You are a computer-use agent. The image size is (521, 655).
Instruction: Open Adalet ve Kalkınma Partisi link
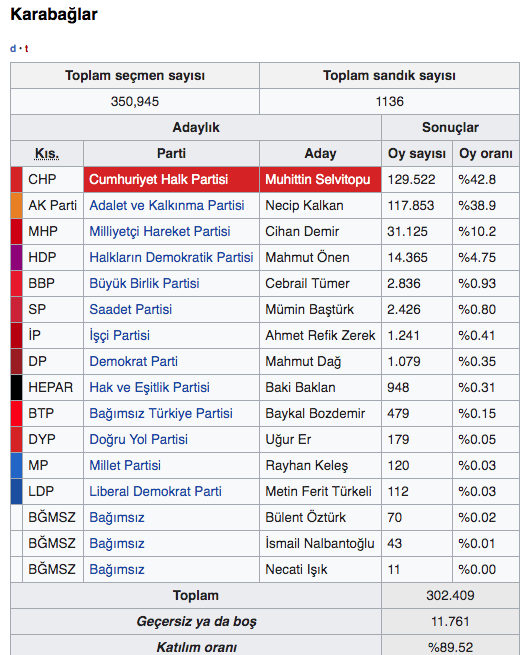pyautogui.click(x=167, y=206)
